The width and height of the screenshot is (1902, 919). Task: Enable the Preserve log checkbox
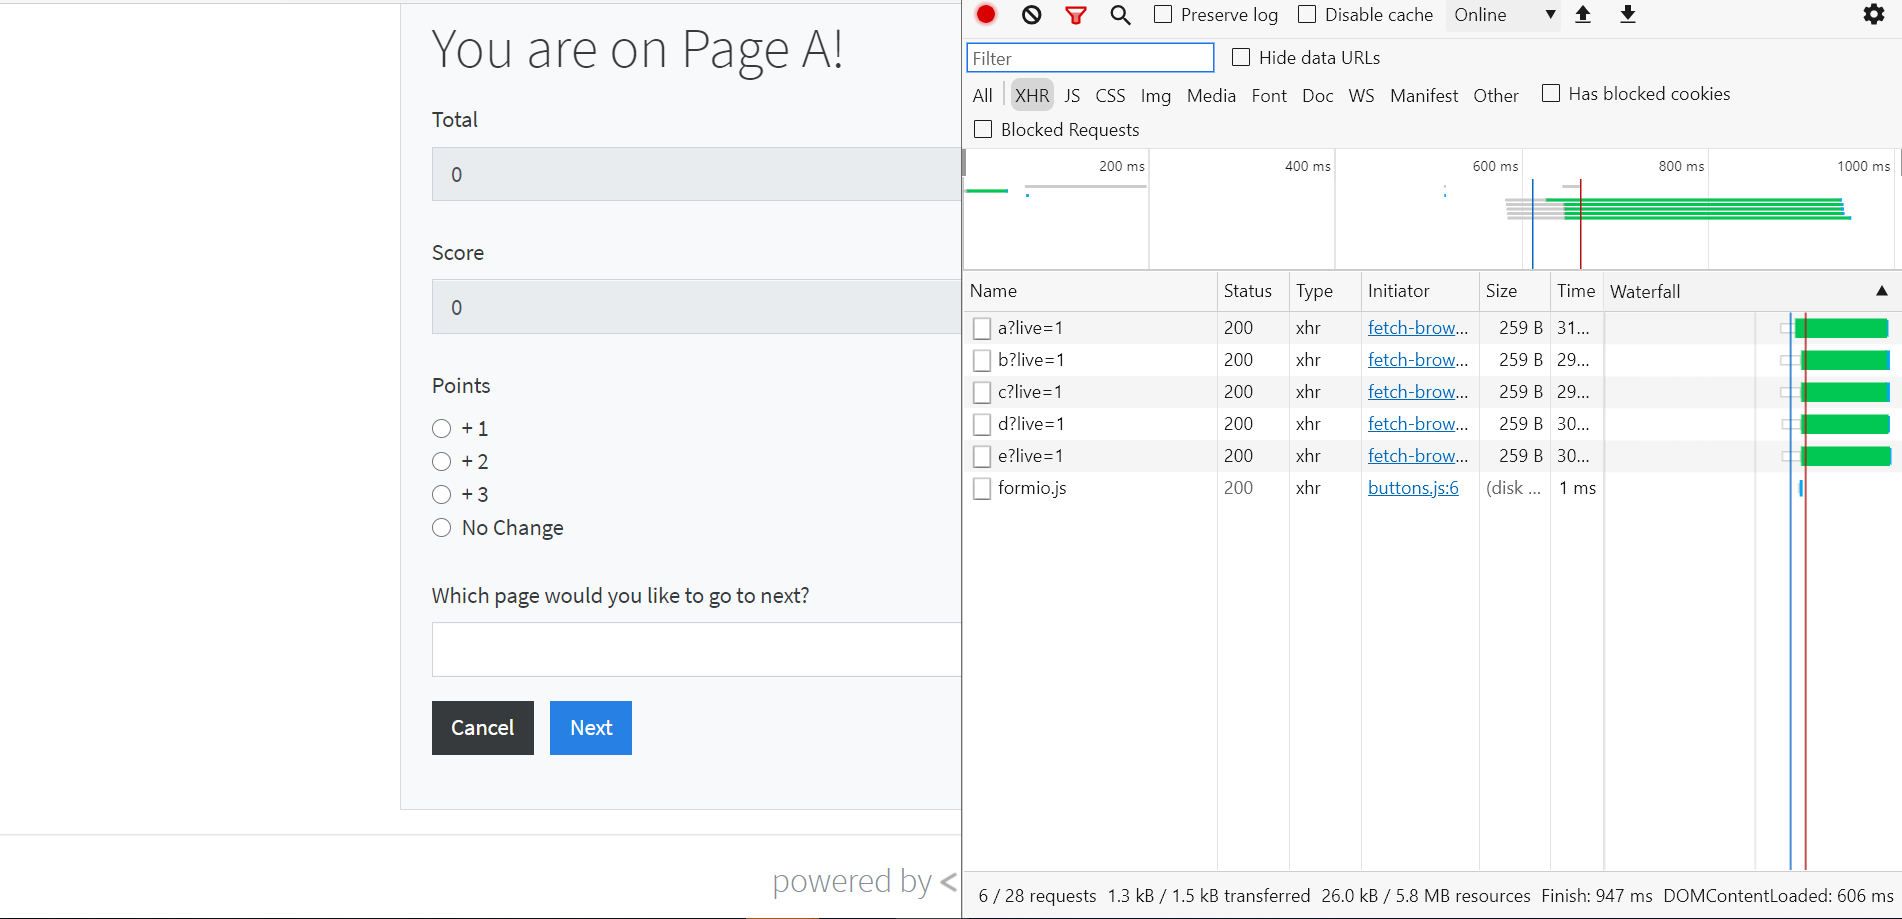coord(1162,14)
